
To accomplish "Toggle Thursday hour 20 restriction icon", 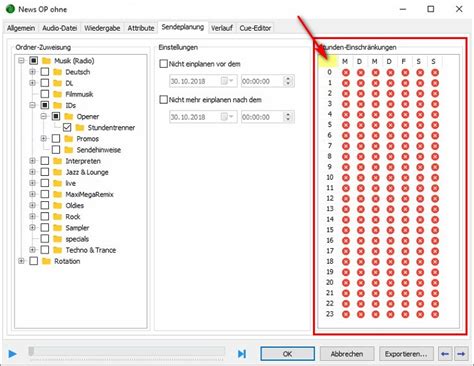I will 390,282.
